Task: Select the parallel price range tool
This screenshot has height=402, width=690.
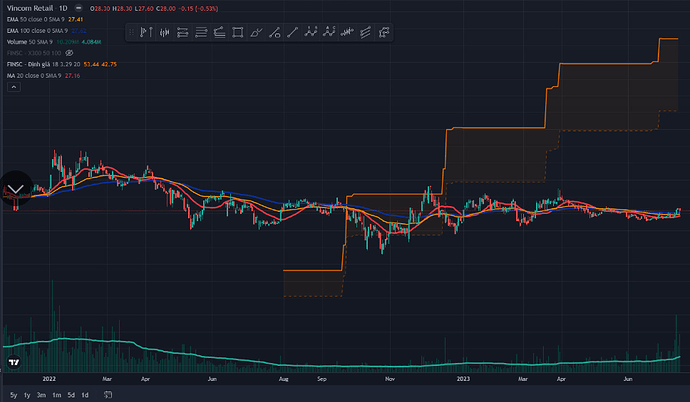Action: [x=183, y=32]
